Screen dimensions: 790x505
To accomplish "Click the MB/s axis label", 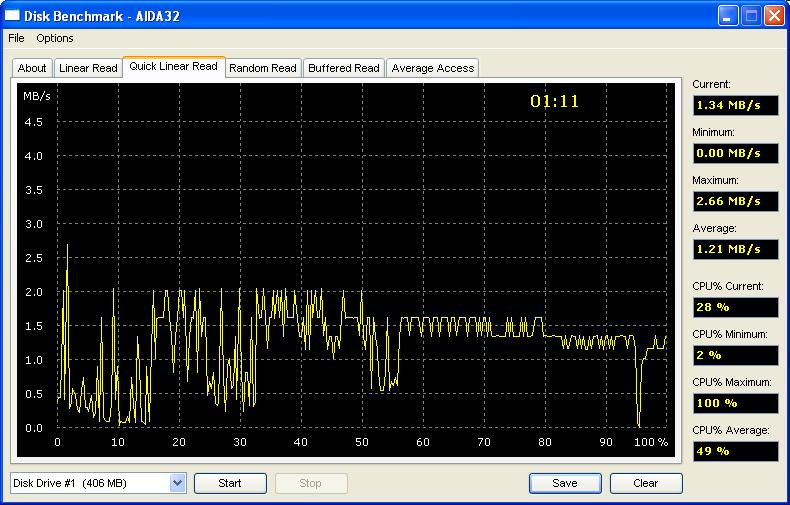I will (x=37, y=96).
